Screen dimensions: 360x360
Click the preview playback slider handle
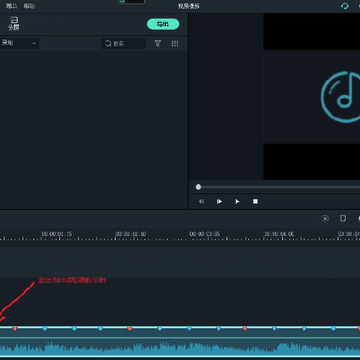click(x=198, y=187)
